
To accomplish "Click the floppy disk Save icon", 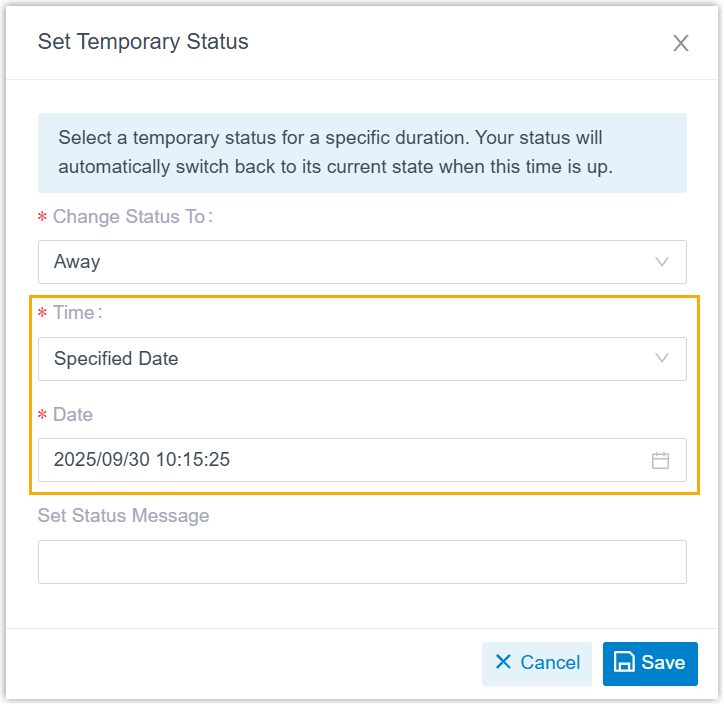I will (624, 663).
